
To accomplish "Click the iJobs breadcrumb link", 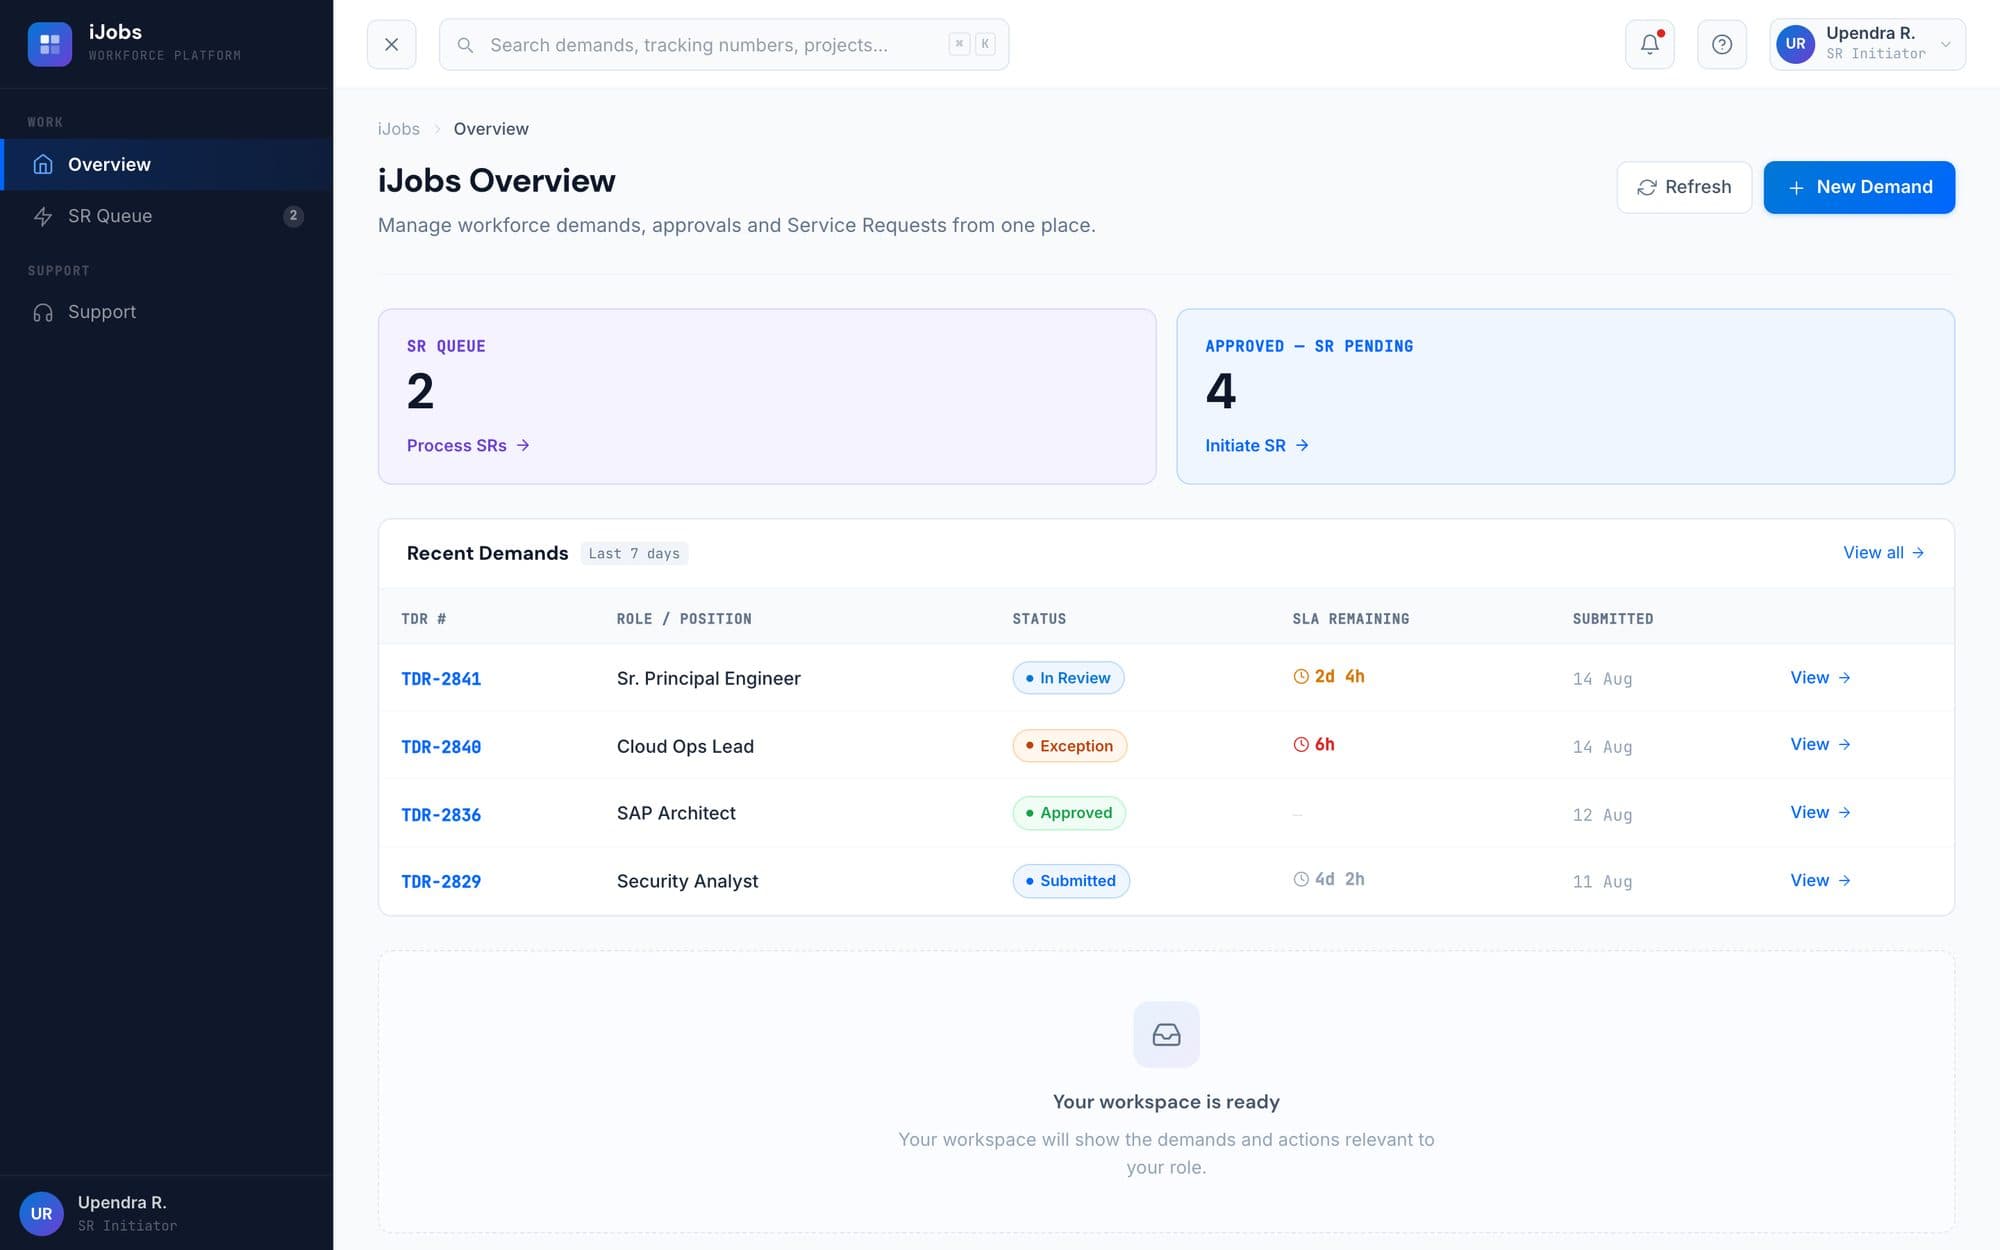I will 398,129.
